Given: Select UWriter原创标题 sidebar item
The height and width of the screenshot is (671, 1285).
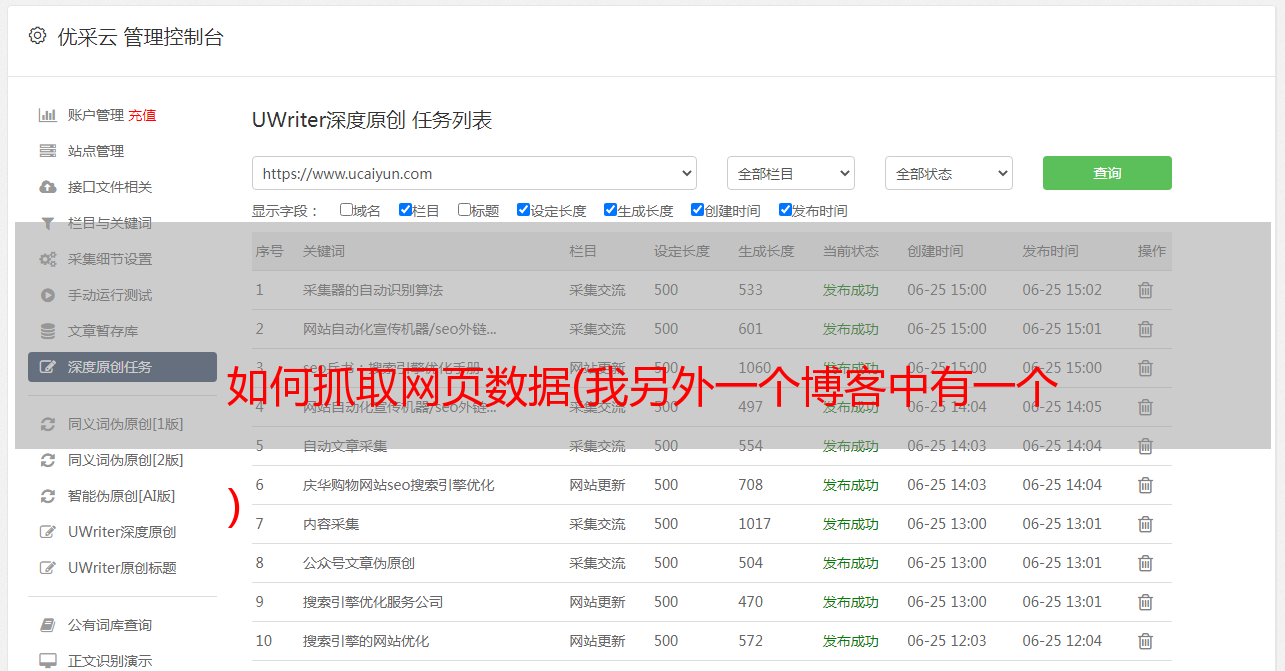Looking at the screenshot, I should [x=122, y=568].
